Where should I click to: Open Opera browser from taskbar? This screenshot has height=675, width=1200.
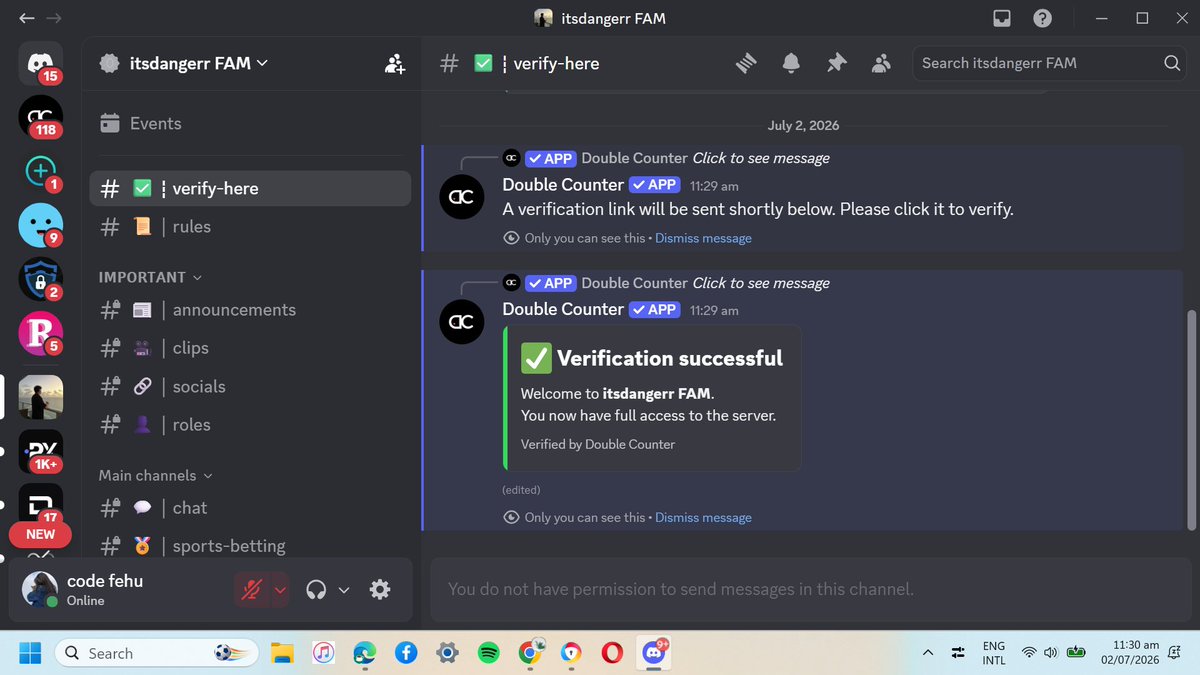click(612, 653)
